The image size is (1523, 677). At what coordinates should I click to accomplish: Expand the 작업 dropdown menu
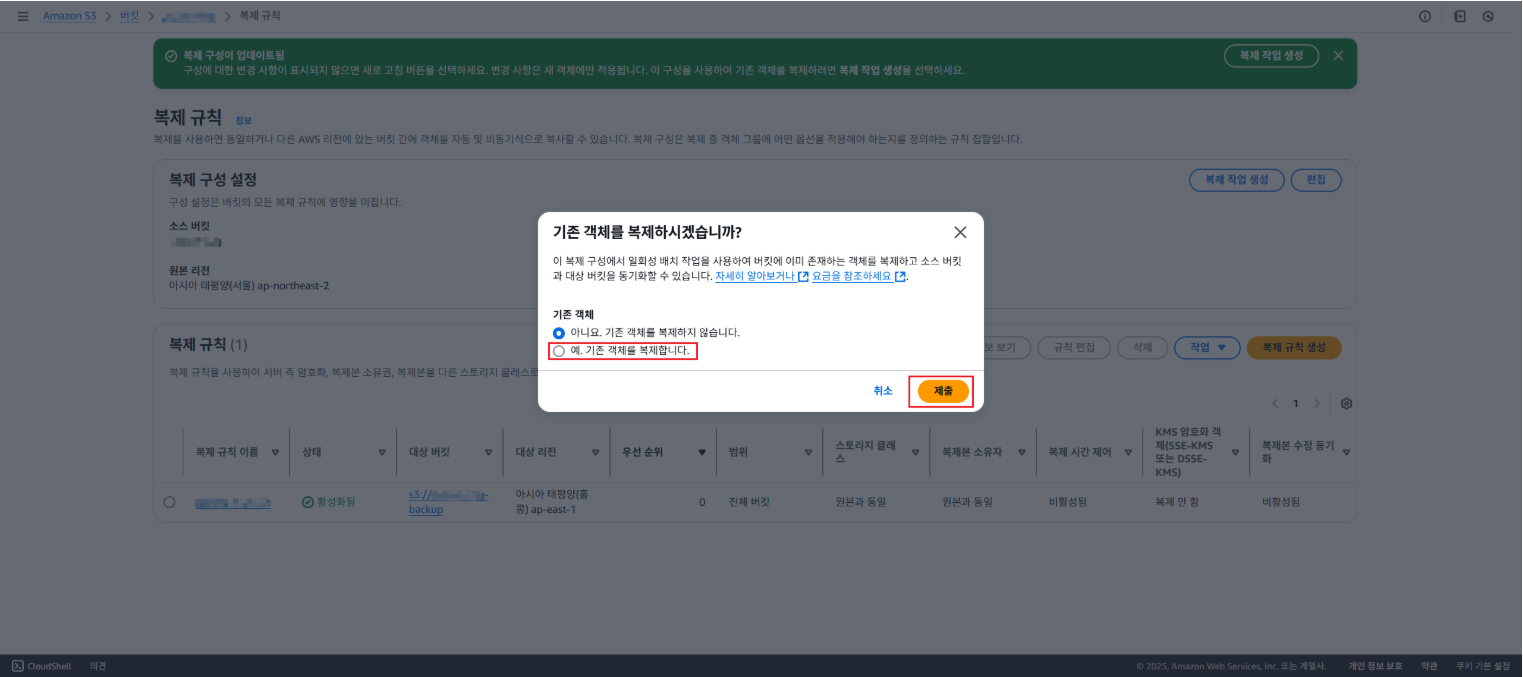point(1206,347)
